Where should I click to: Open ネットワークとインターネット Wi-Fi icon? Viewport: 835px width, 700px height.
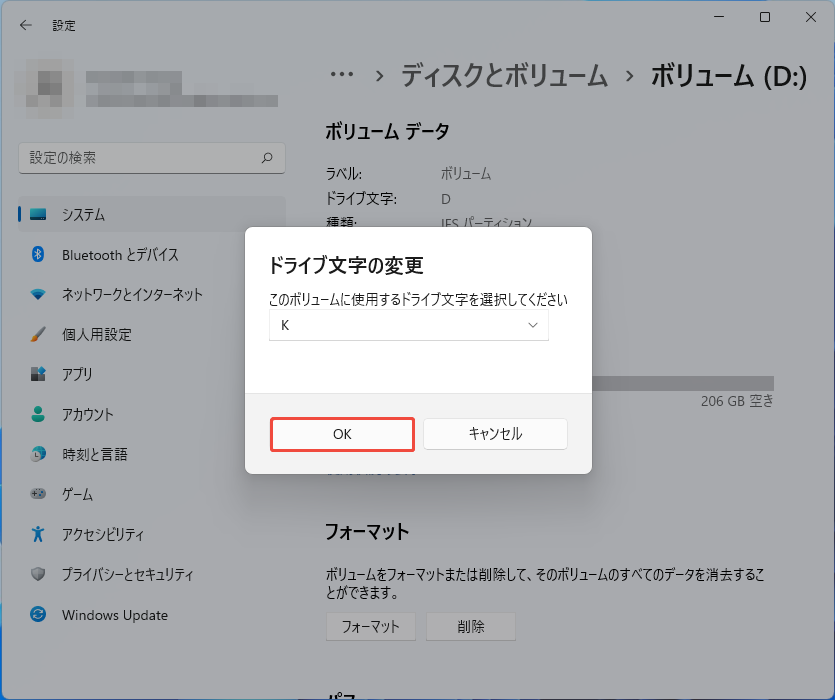coord(38,294)
